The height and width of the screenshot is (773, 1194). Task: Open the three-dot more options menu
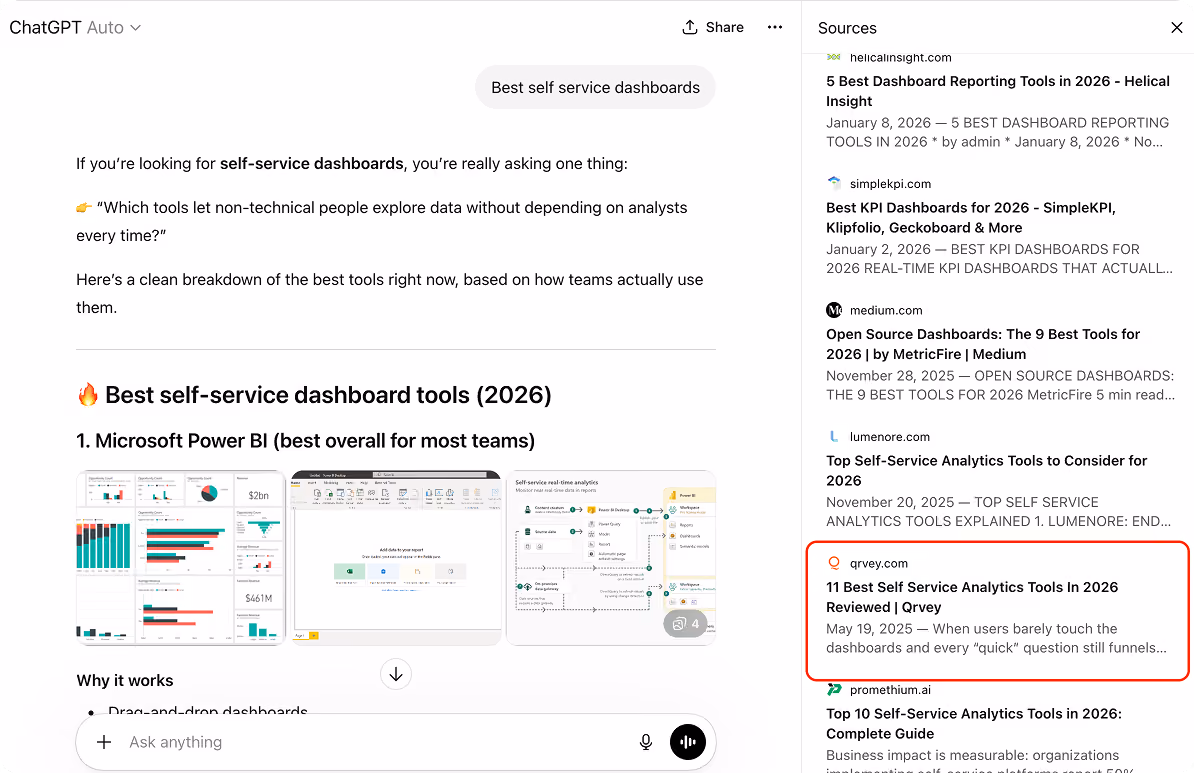[774, 27]
